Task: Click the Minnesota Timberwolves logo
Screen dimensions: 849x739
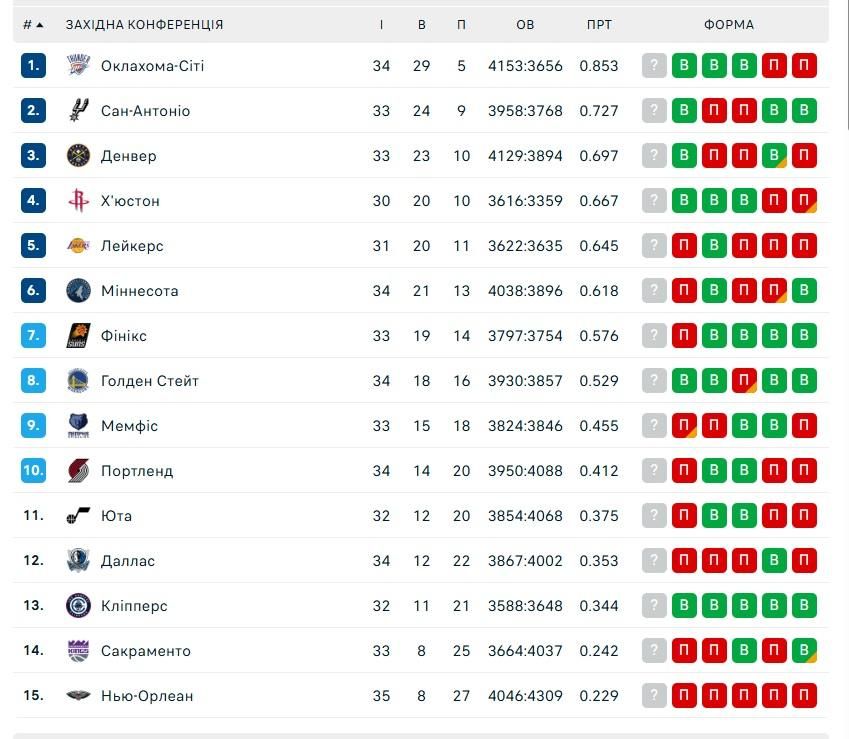Action: [x=78, y=291]
